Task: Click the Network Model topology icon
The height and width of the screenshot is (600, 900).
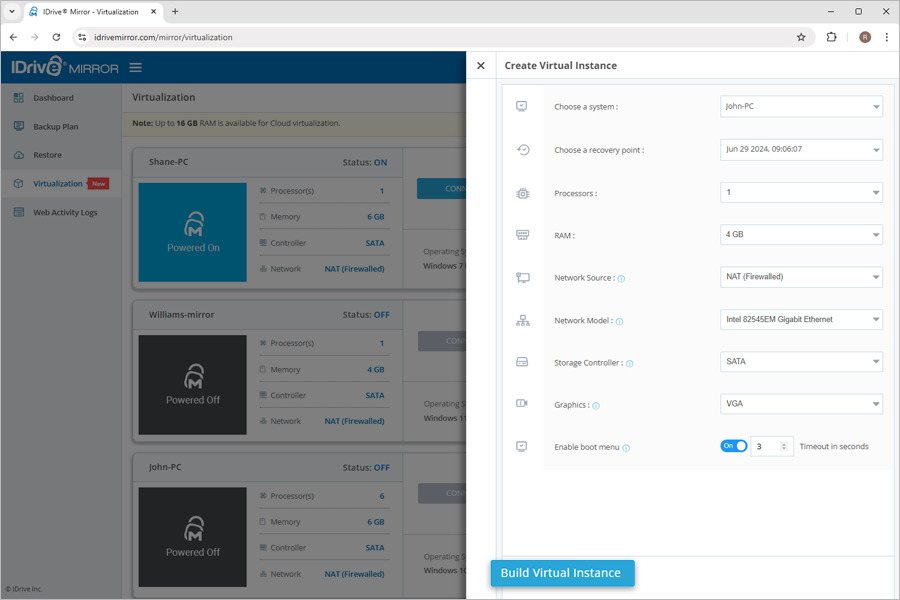Action: pyautogui.click(x=523, y=320)
